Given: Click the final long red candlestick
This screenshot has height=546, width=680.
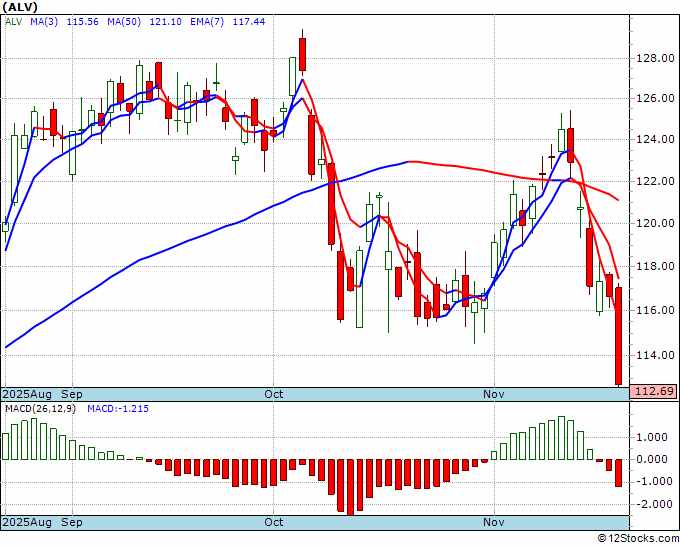Looking at the screenshot, I should coord(619,336).
